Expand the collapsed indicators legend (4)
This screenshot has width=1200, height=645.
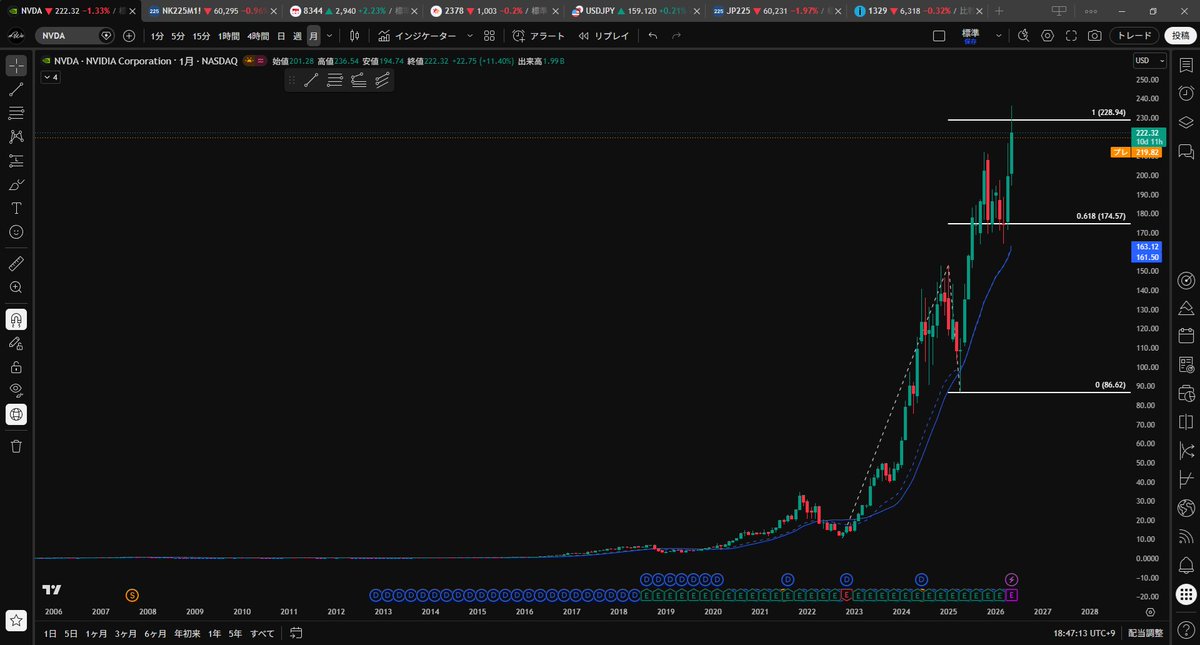pyautogui.click(x=50, y=77)
